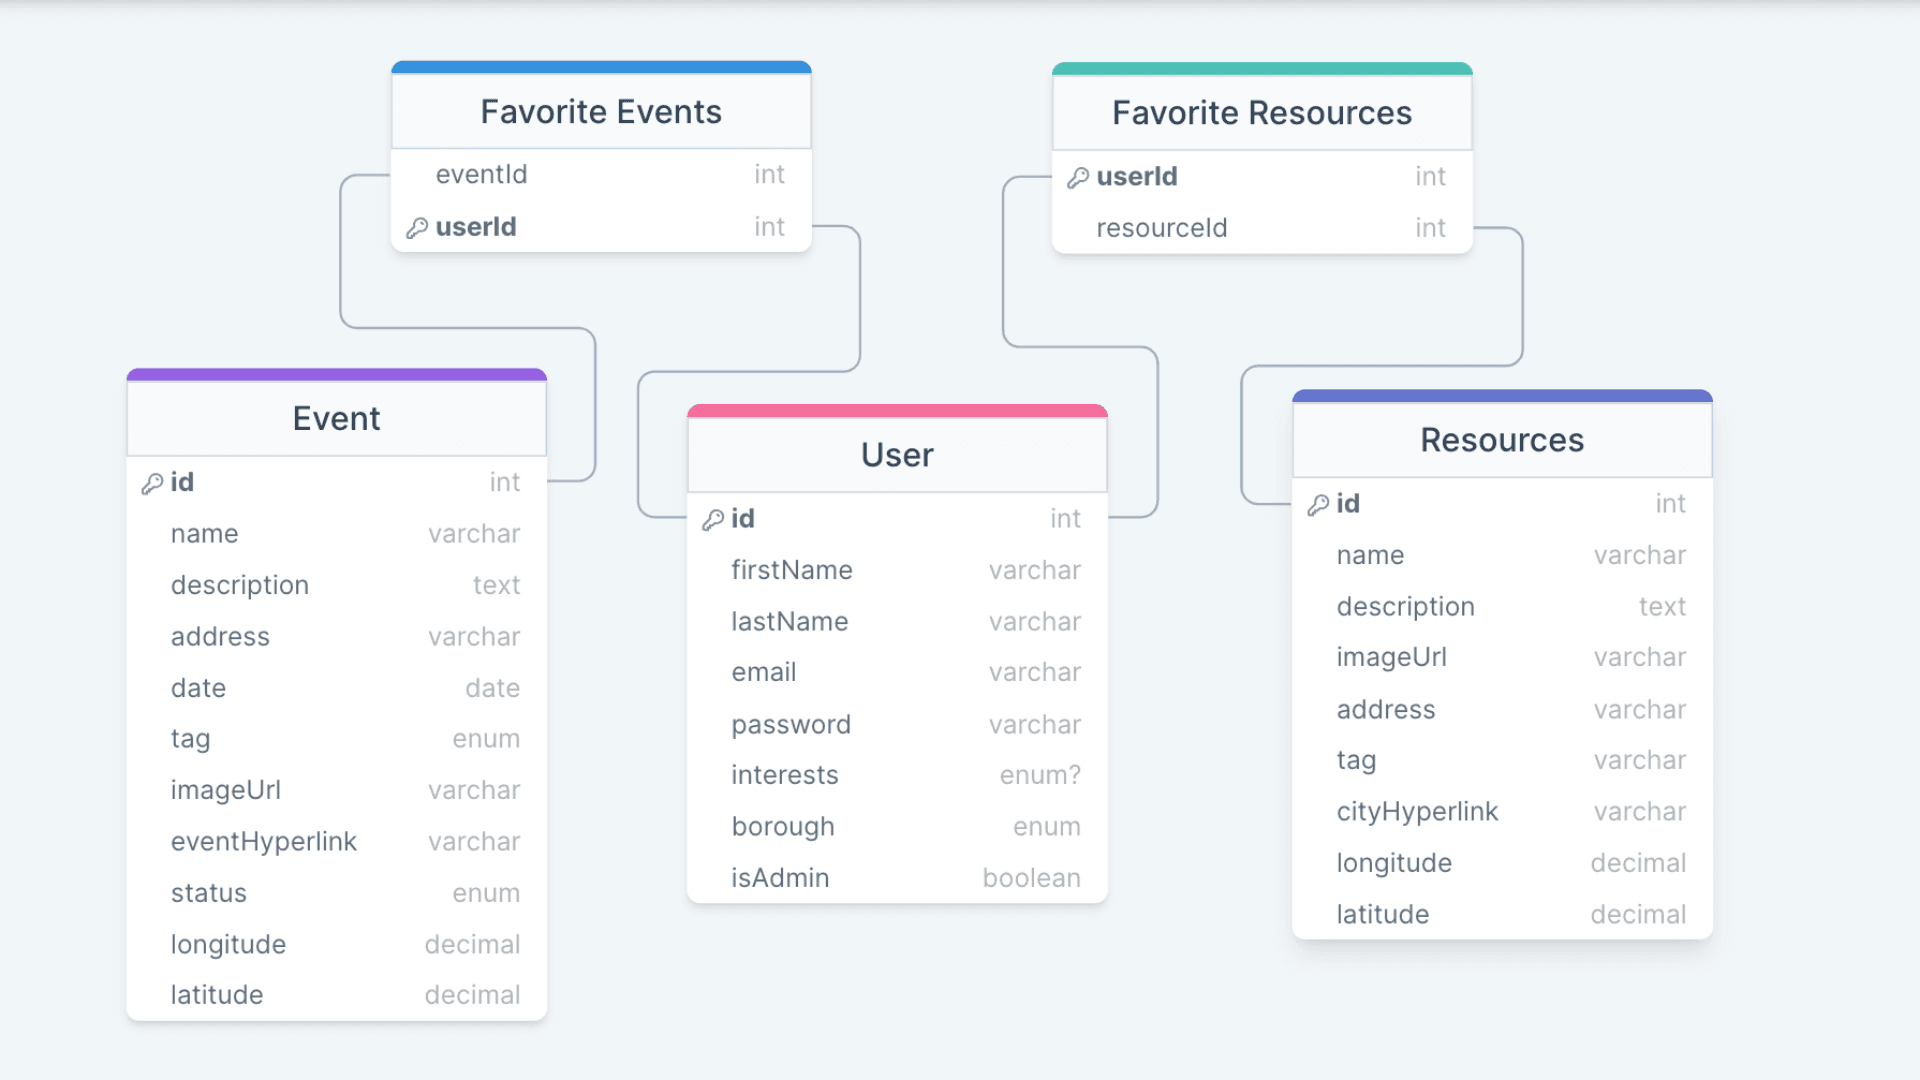The width and height of the screenshot is (1920, 1080).
Task: Click the enum? type of interests field
Action: [x=1040, y=775]
